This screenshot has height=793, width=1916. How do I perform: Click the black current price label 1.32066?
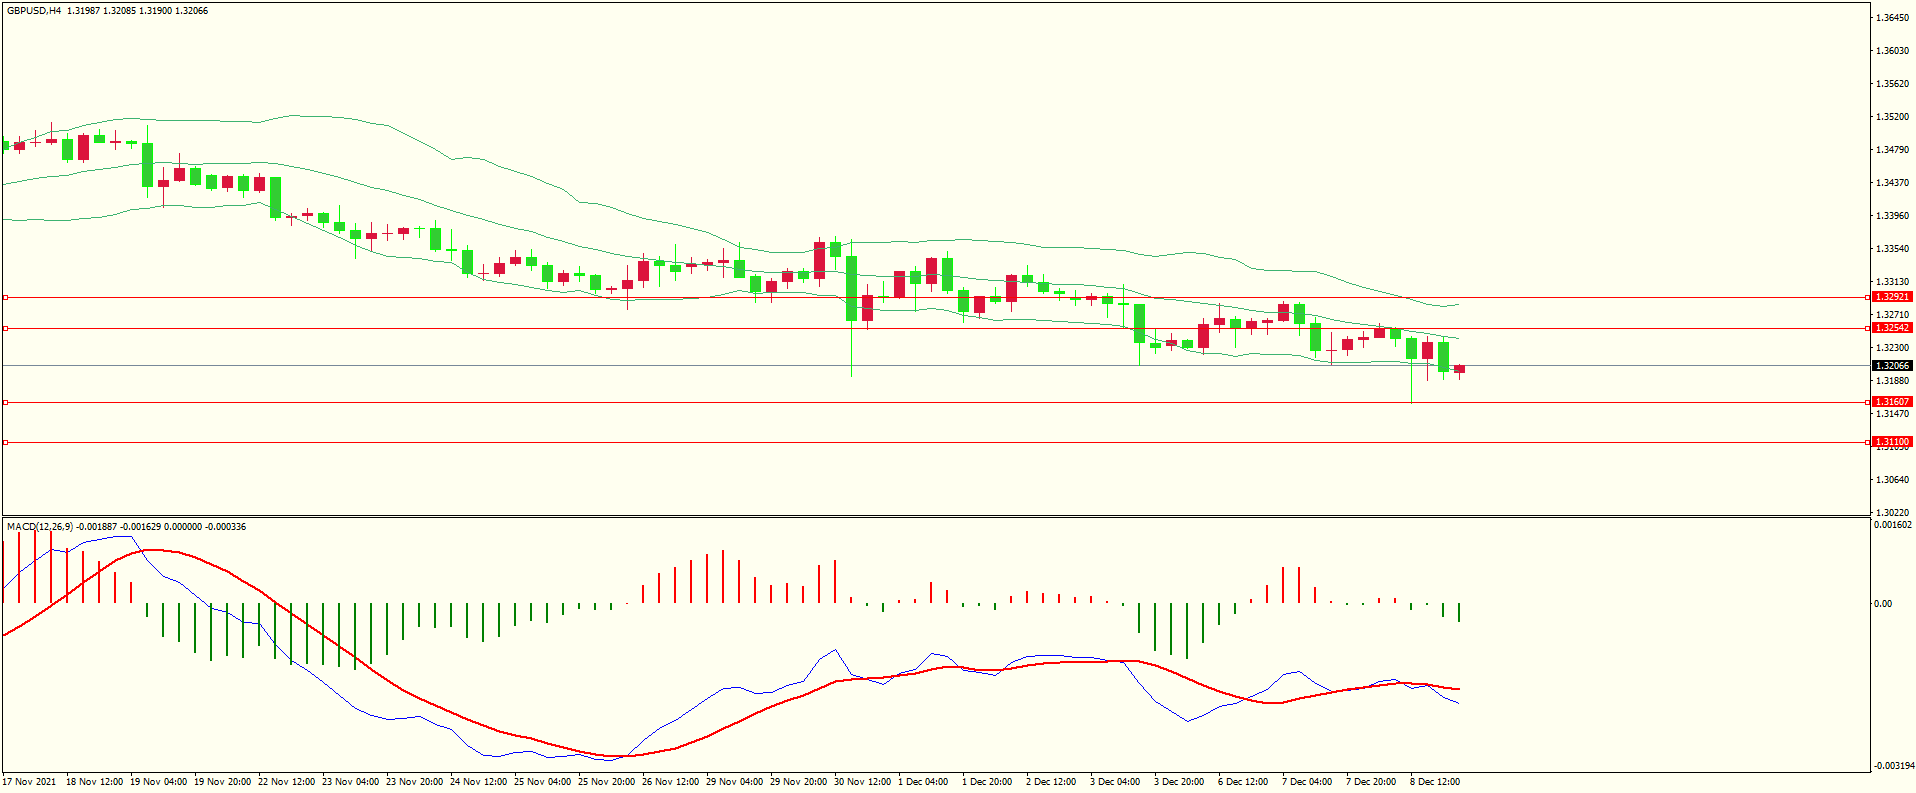pos(1891,366)
